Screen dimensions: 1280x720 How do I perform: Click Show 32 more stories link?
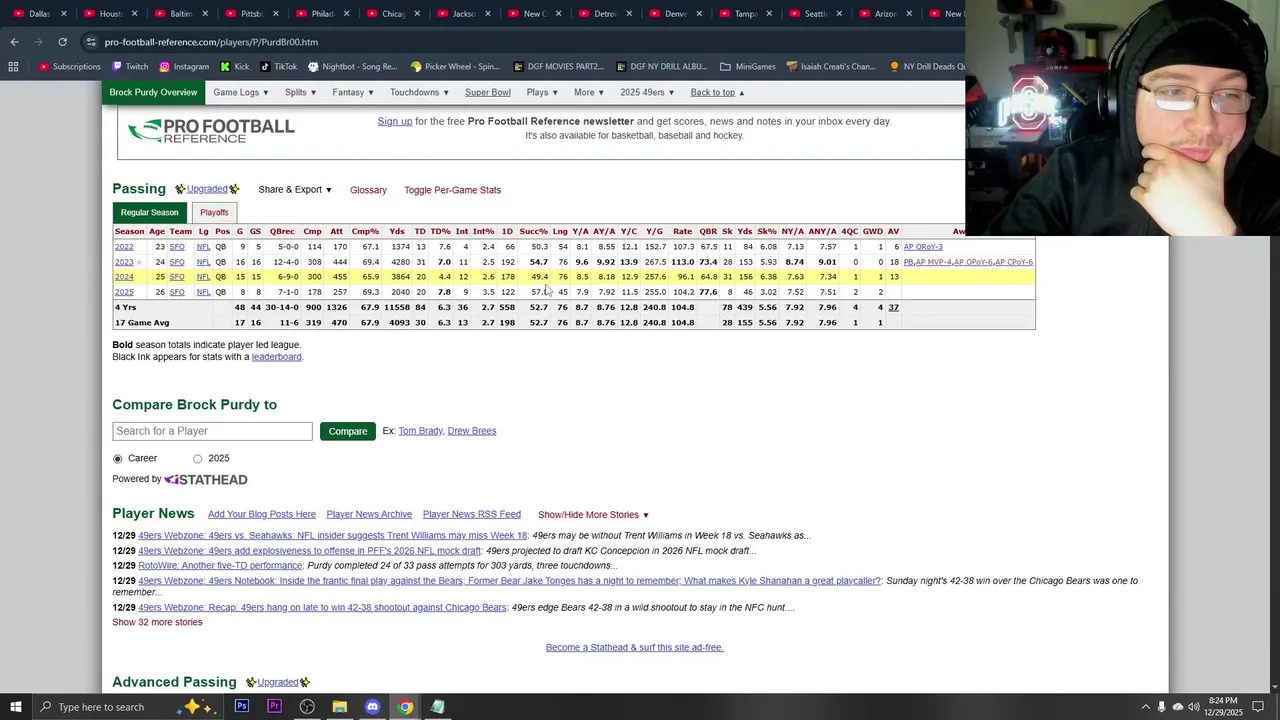coord(157,622)
